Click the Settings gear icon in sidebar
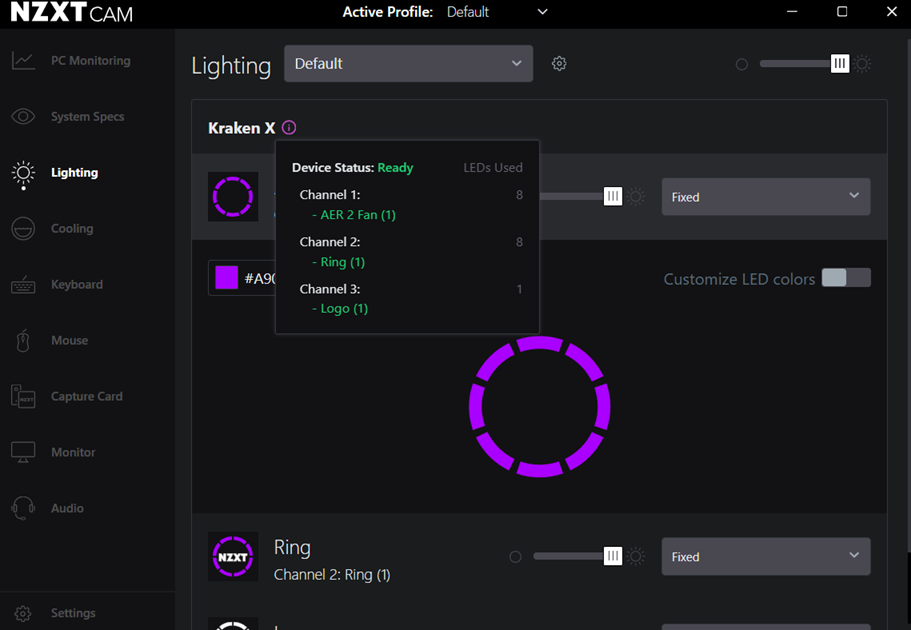This screenshot has height=630, width=911. pos(23,613)
